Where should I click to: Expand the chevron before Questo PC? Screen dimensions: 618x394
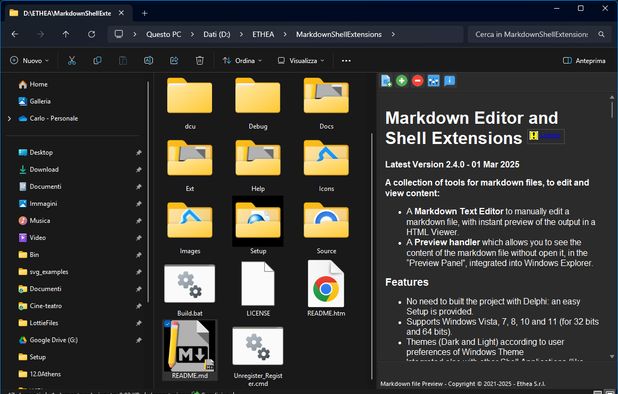[135, 34]
